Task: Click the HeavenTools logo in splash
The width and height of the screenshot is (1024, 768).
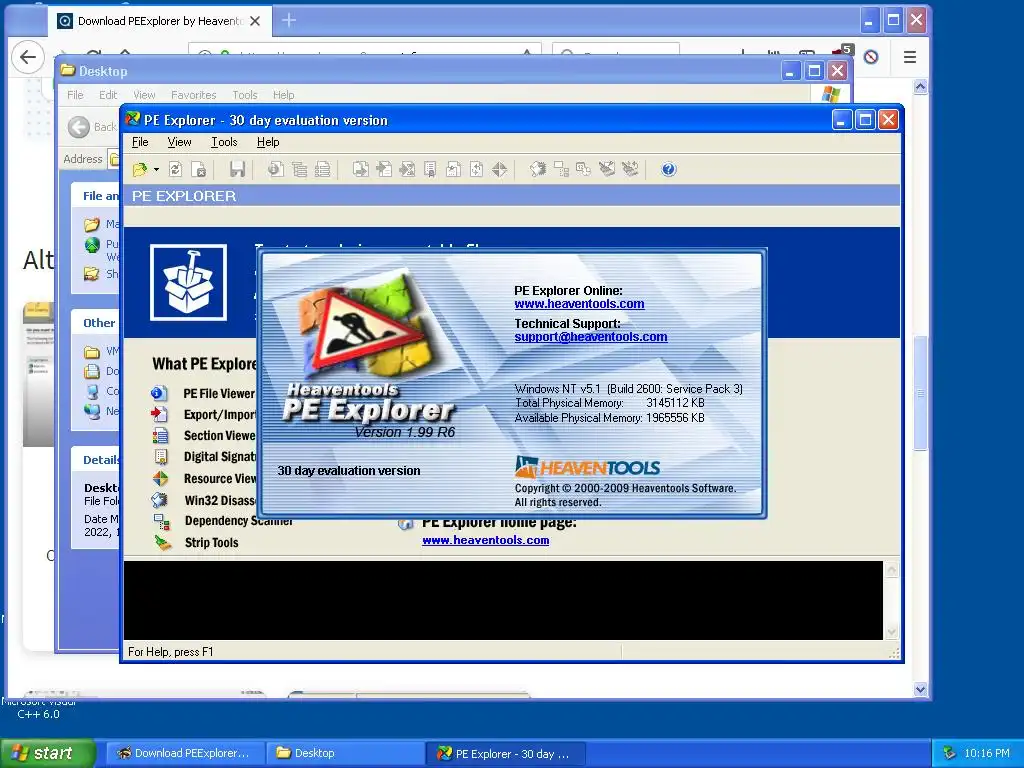Action: 587,467
